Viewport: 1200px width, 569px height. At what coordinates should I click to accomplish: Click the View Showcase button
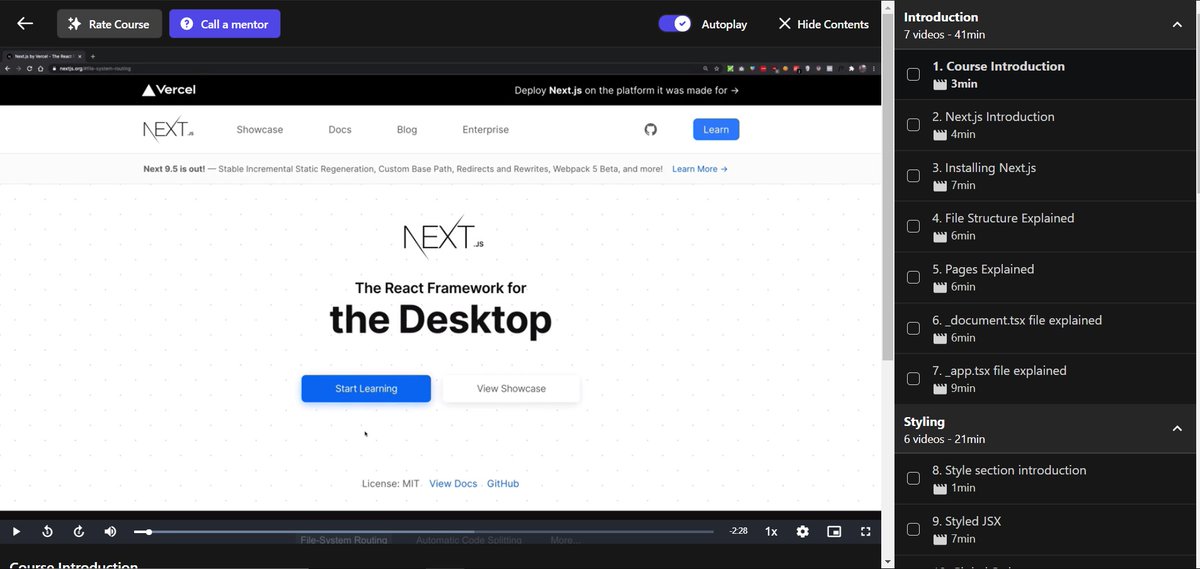pyautogui.click(x=511, y=389)
